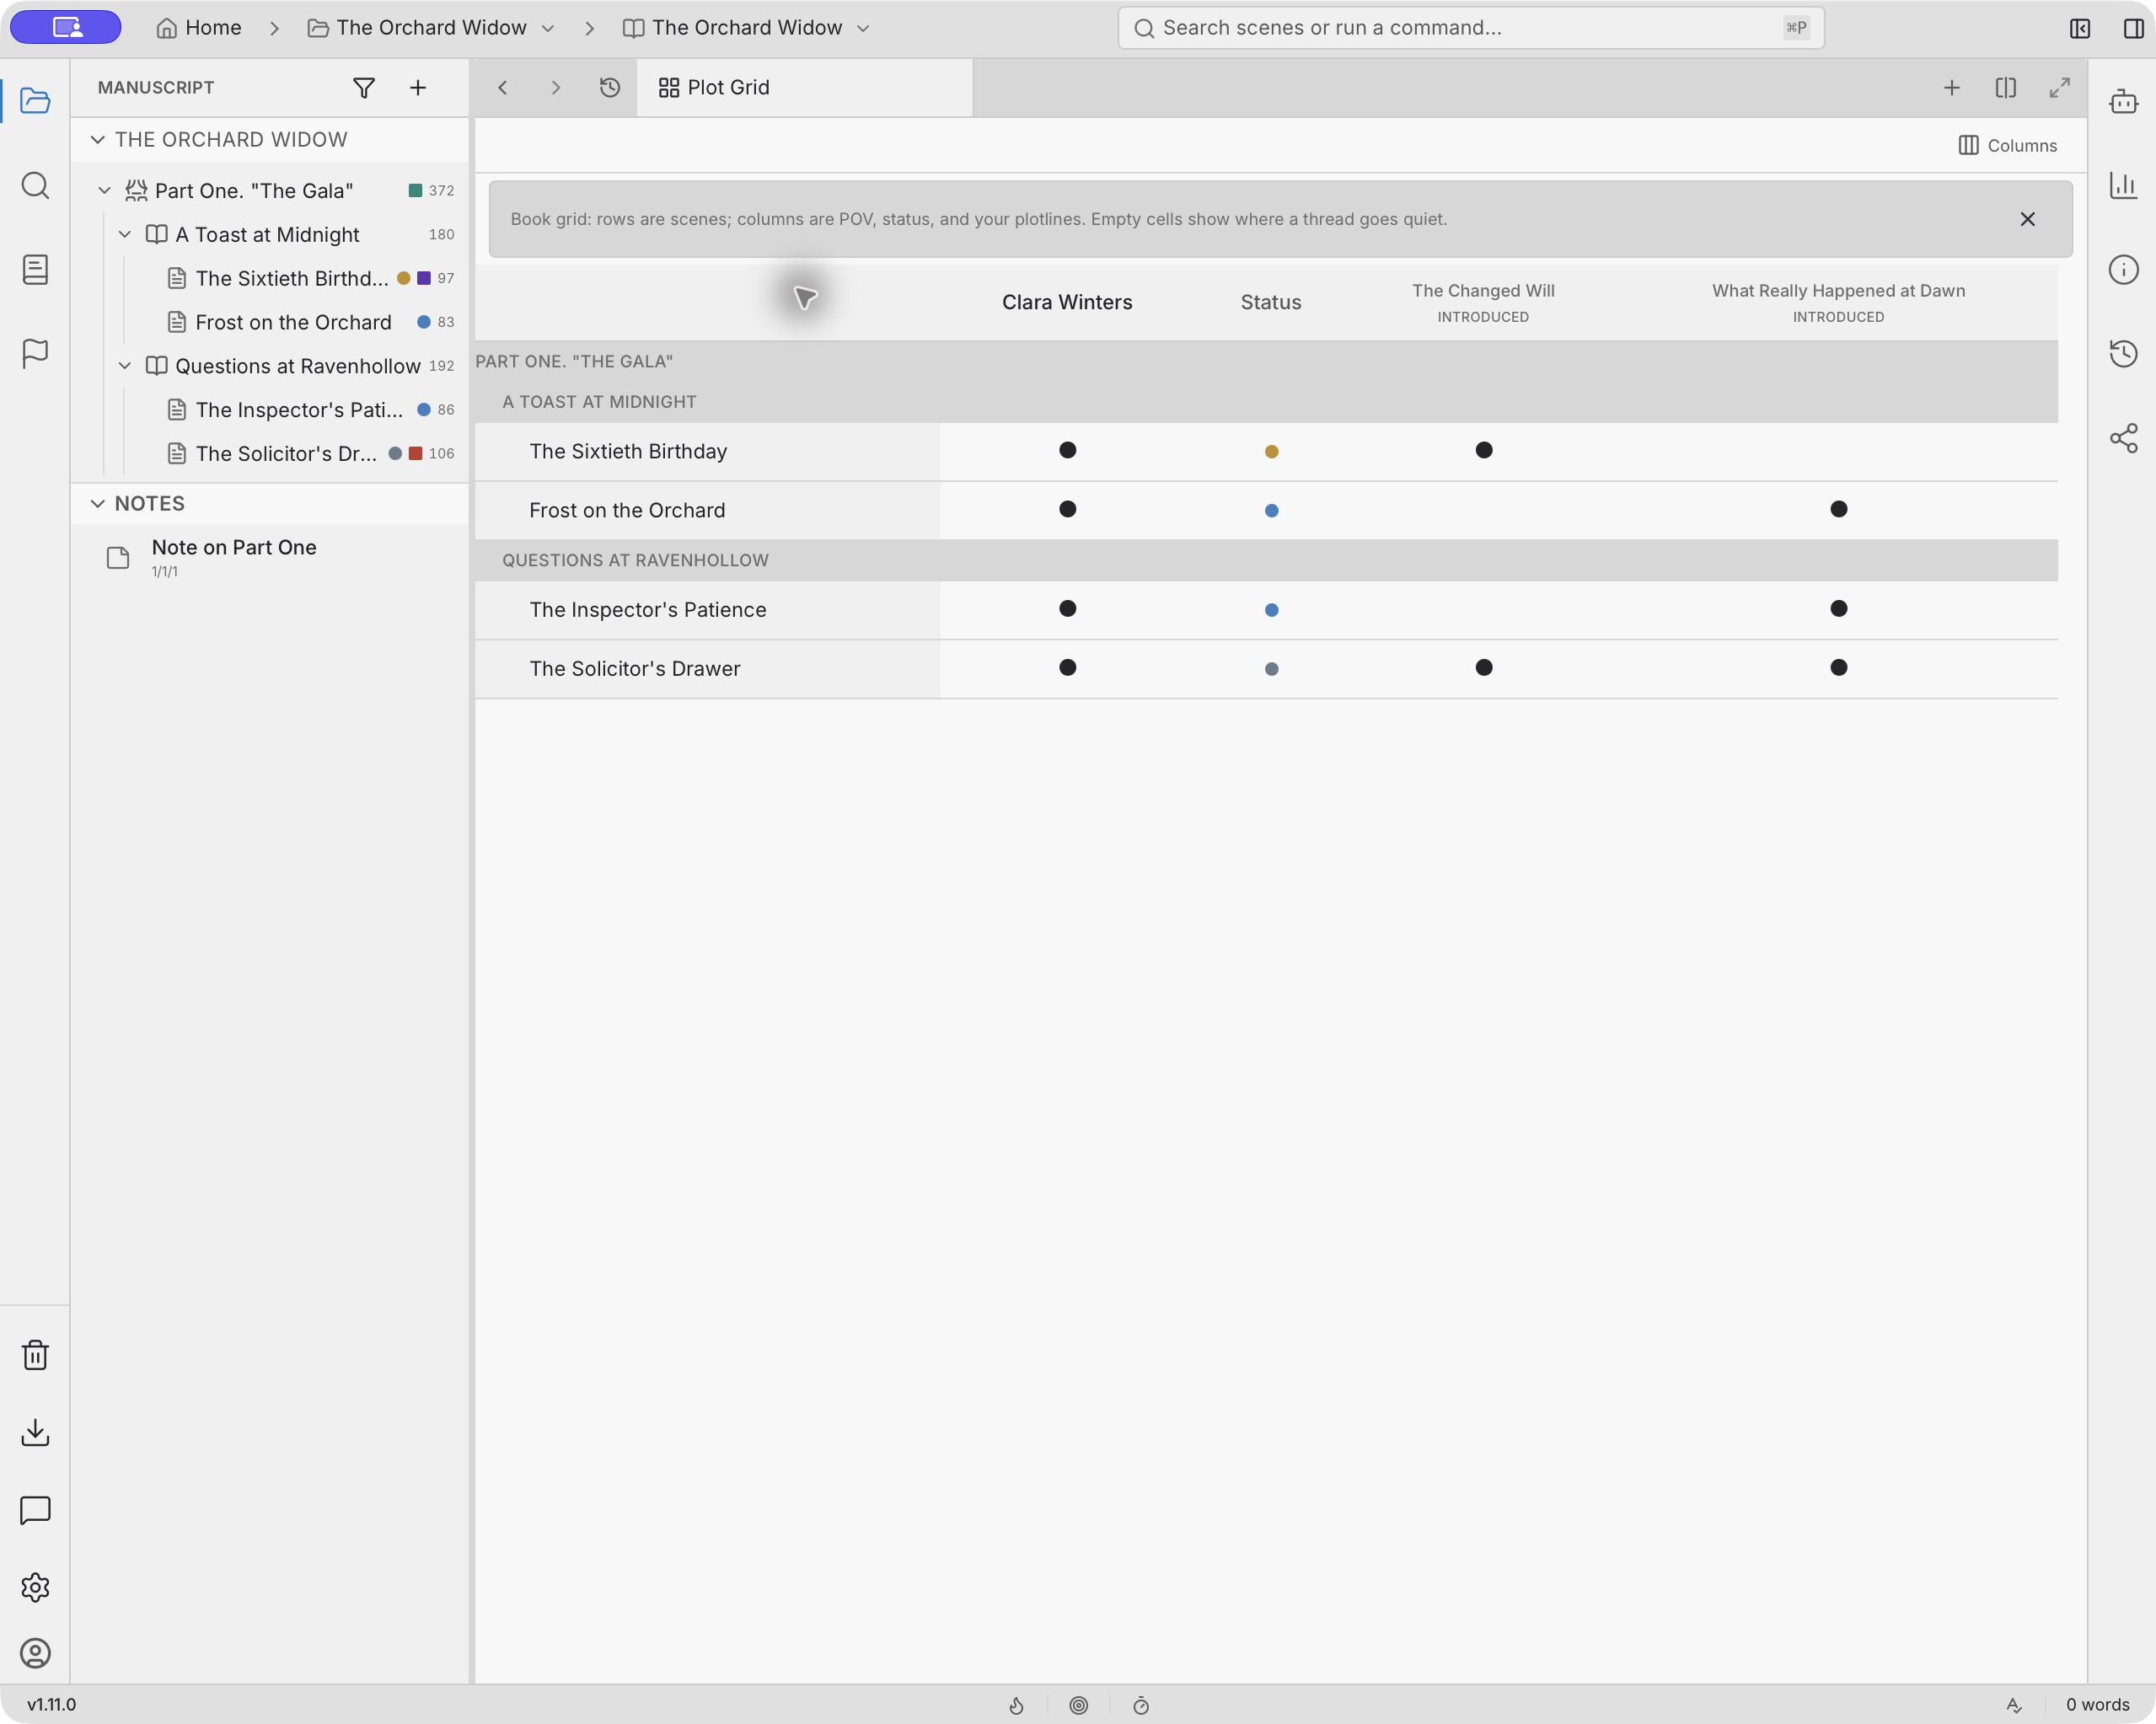Click the Status column header

(x=1271, y=302)
